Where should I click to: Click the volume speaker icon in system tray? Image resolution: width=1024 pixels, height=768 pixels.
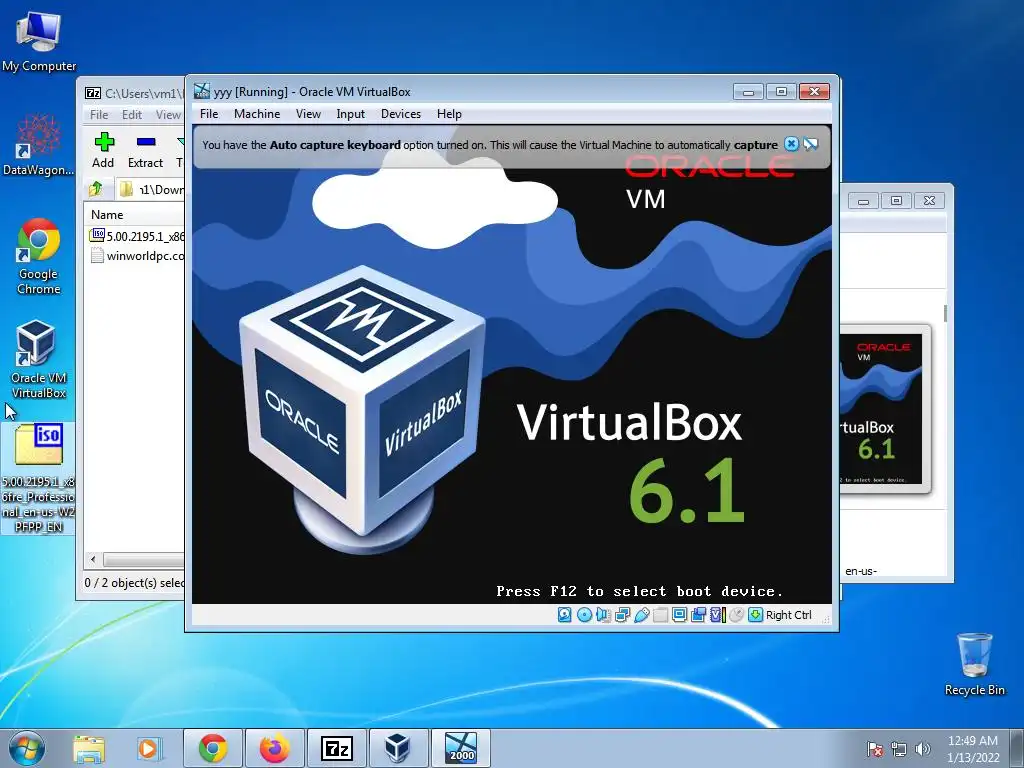coord(922,749)
